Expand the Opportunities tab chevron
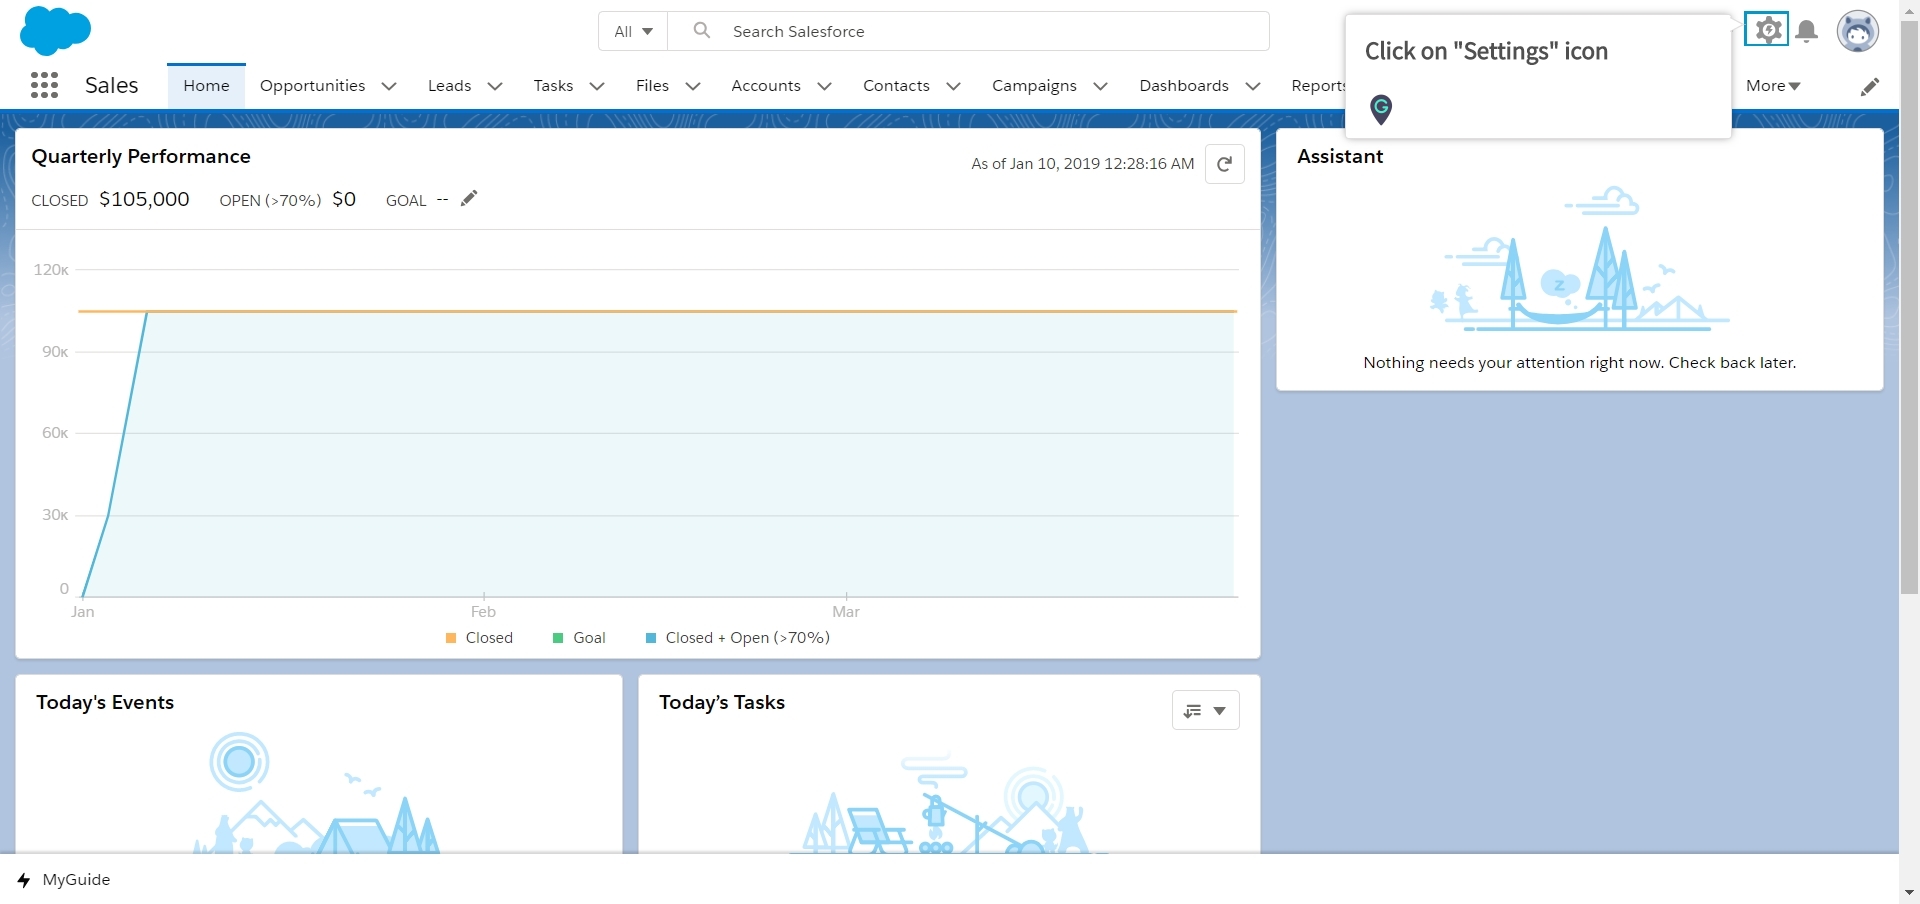 [x=389, y=86]
